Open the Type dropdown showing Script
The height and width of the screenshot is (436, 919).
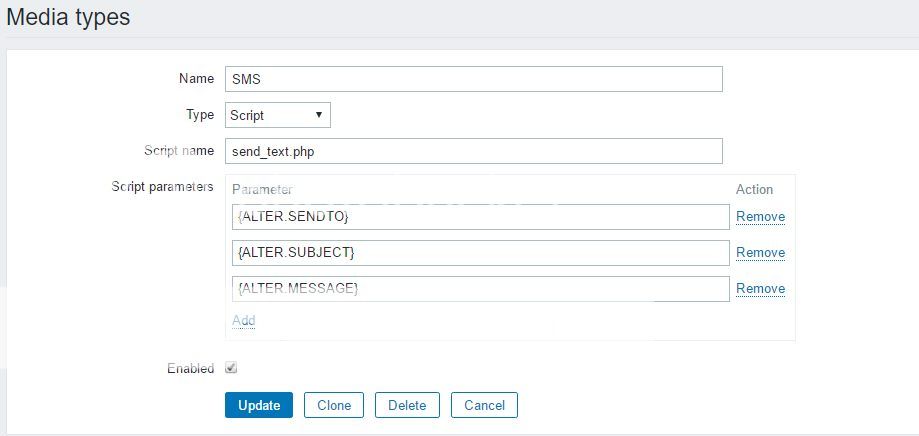click(277, 115)
